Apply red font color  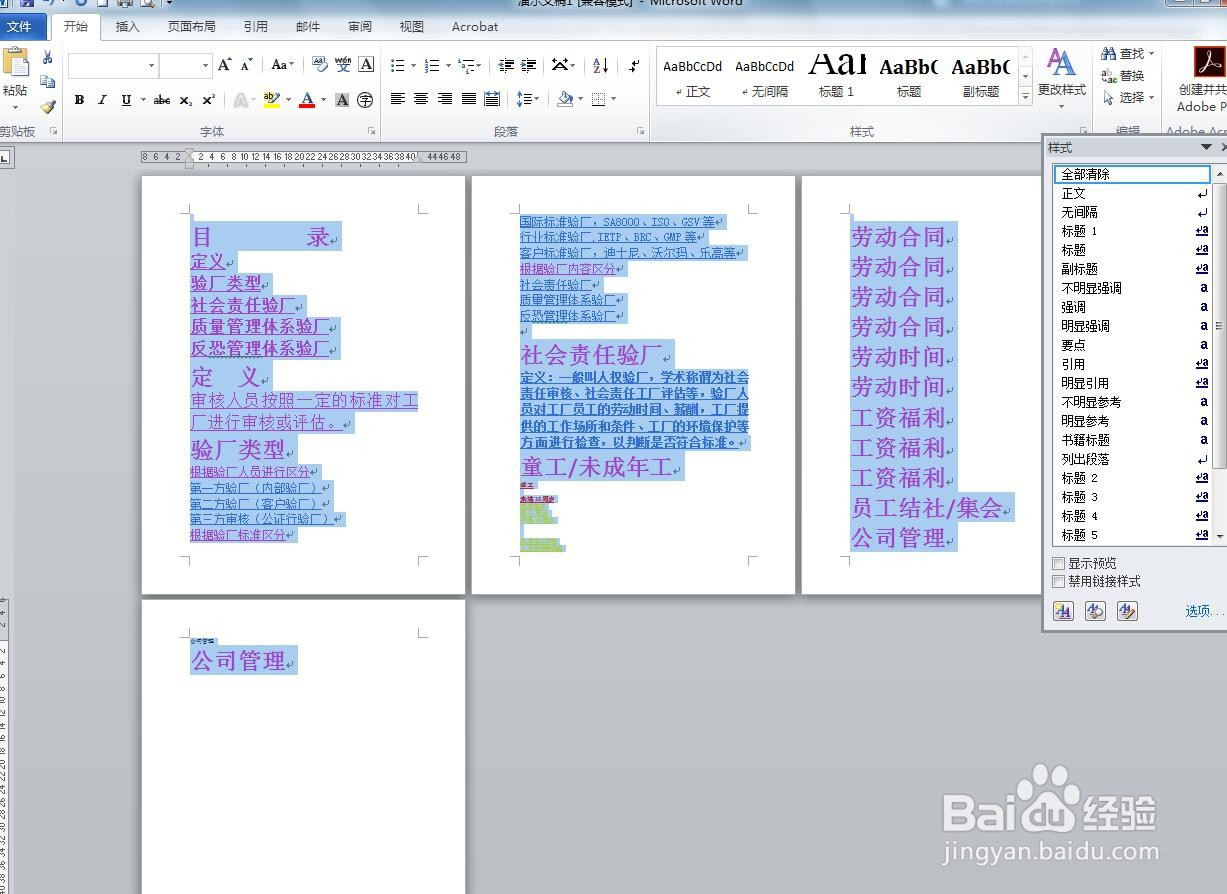click(306, 100)
